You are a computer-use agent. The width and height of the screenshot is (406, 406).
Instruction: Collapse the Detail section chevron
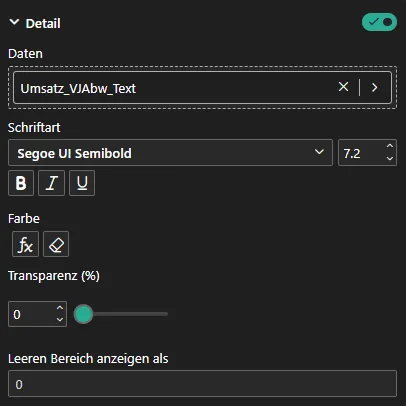14,22
